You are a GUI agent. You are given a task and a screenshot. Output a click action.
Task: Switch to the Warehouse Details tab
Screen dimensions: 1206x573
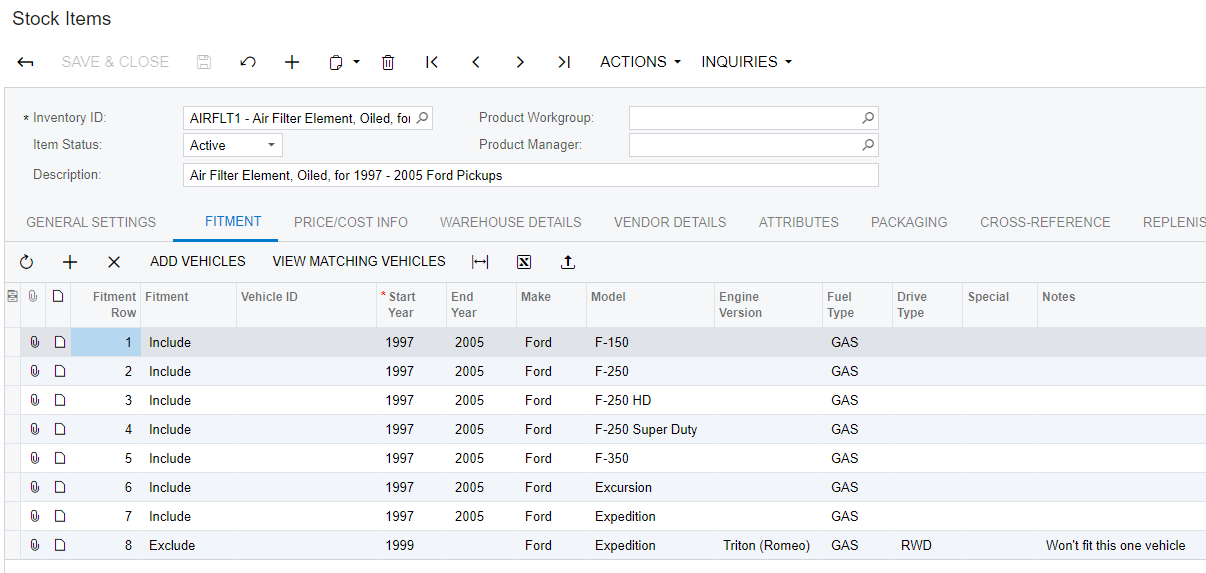(x=510, y=222)
